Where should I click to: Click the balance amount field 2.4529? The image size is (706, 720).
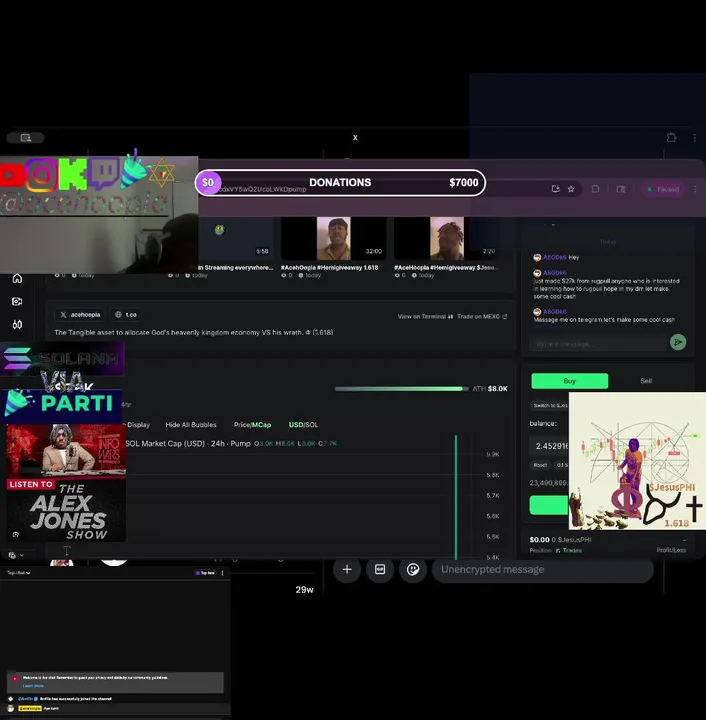tap(550, 446)
